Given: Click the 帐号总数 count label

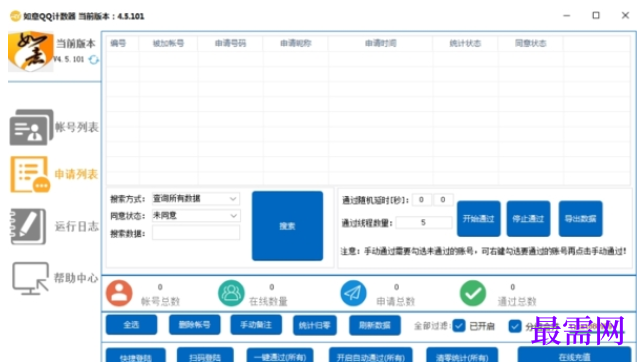Looking at the screenshot, I should coord(160,301).
